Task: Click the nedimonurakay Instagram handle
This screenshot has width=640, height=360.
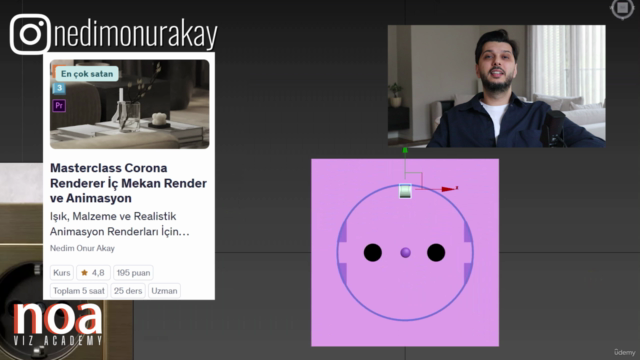Action: pyautogui.click(x=136, y=35)
